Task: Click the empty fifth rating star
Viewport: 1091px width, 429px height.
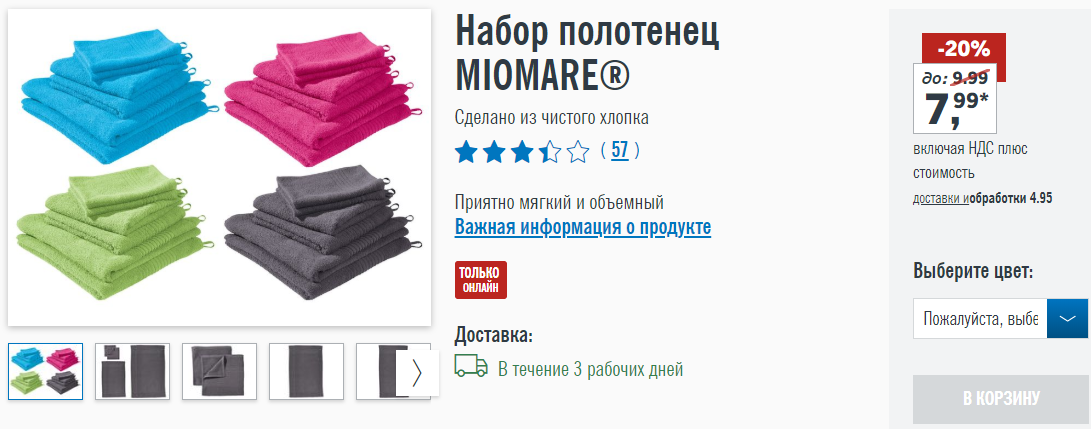Action: [x=578, y=152]
